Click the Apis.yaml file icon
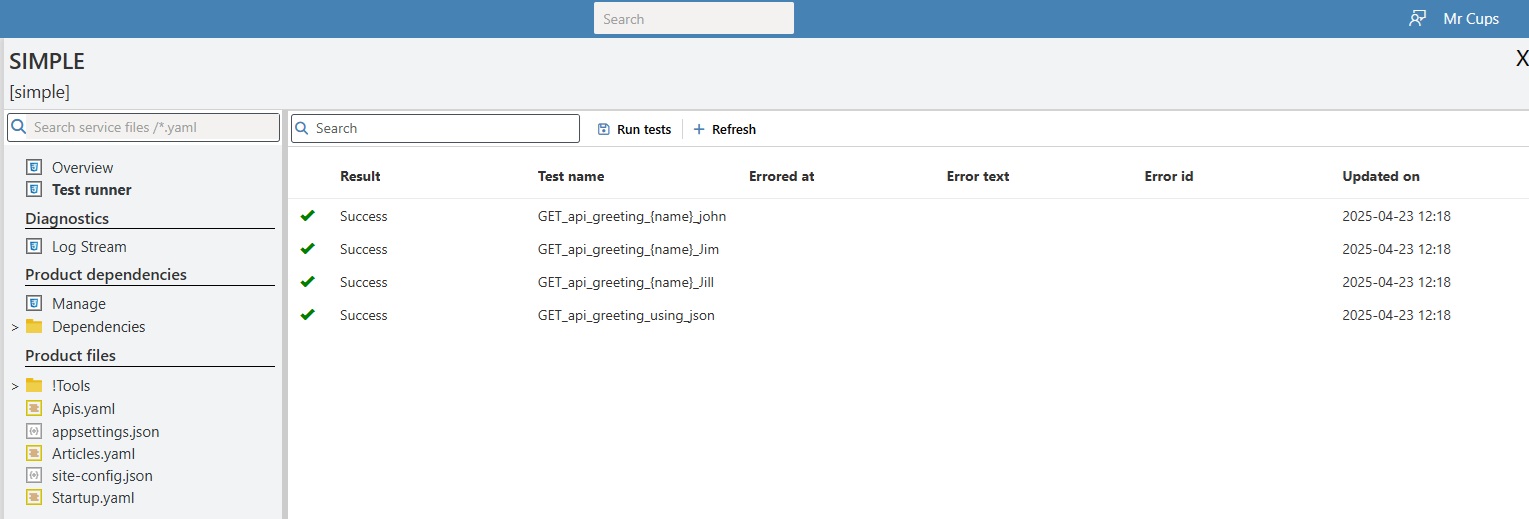Viewport: 1529px width, 519px height. click(x=34, y=408)
